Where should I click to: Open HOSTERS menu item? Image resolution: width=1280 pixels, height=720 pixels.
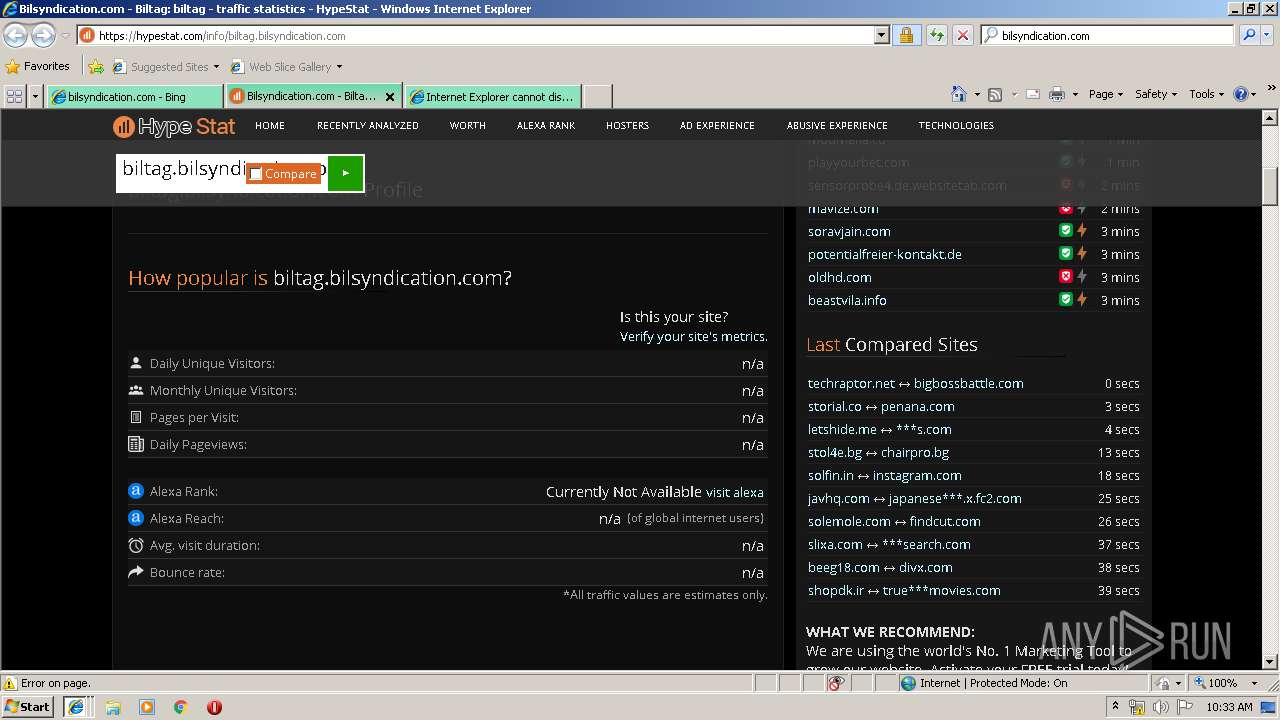pos(627,126)
